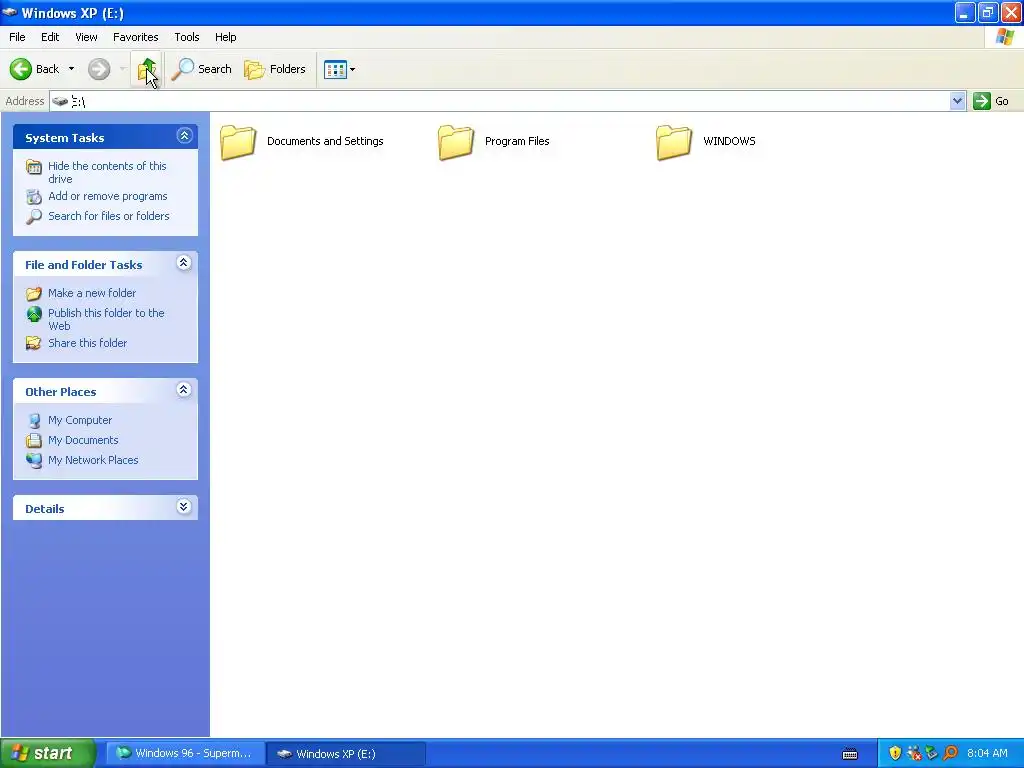This screenshot has width=1024, height=768.
Task: Select the WINDOWS folder icon
Action: point(674,142)
